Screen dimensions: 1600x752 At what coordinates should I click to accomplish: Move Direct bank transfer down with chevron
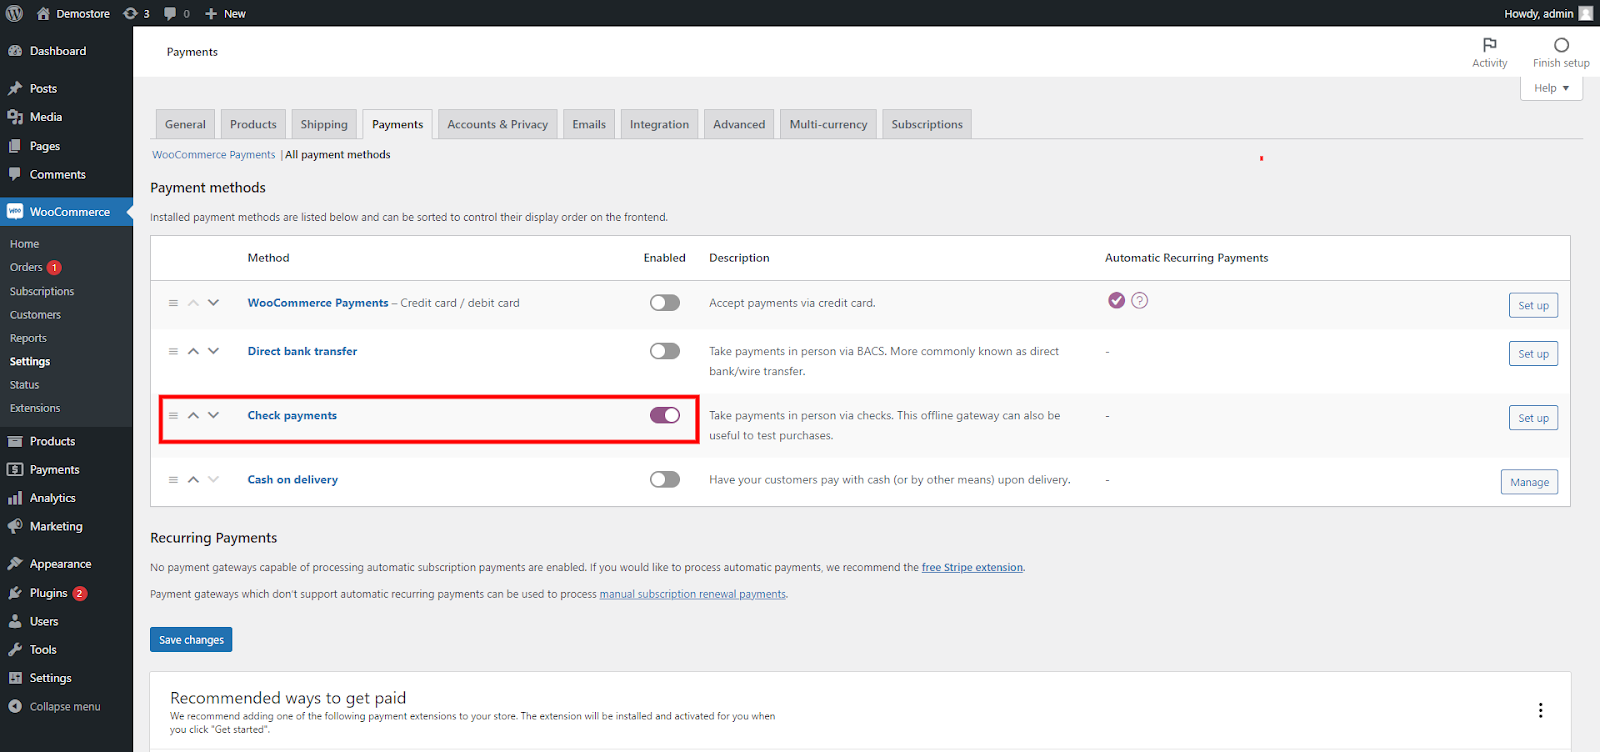(x=213, y=351)
